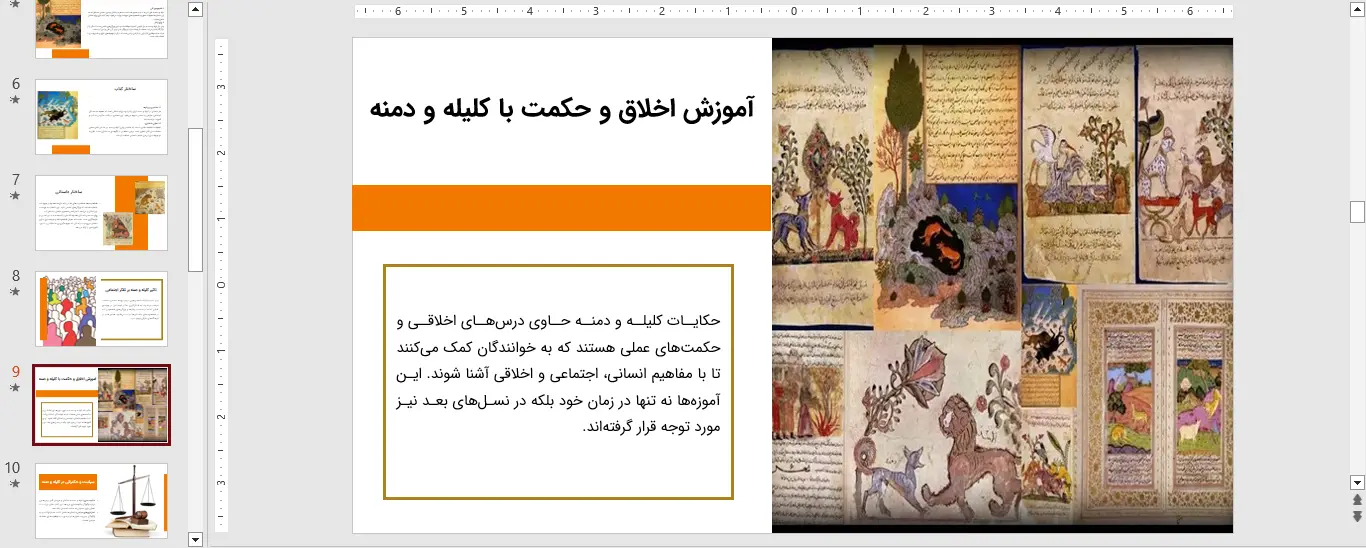Click slide number 9 label in panel
Image resolution: width=1366 pixels, height=548 pixels.
[x=15, y=371]
